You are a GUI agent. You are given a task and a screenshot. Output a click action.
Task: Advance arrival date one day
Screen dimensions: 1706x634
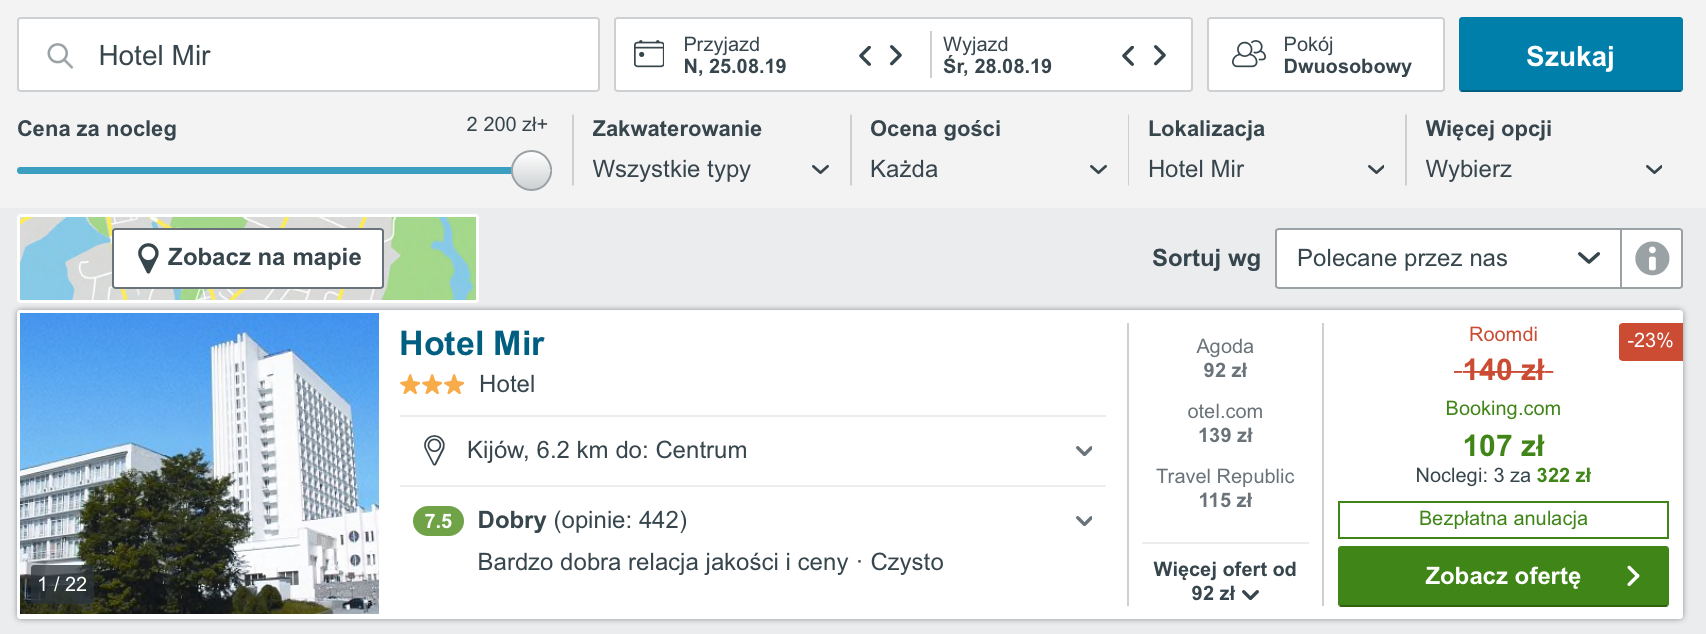[x=896, y=55]
